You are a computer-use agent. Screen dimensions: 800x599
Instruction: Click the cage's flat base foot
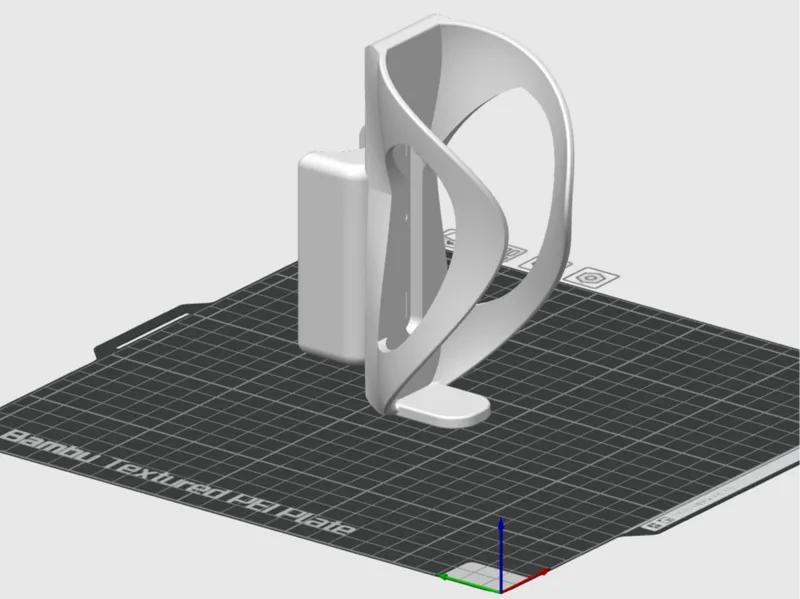443,406
